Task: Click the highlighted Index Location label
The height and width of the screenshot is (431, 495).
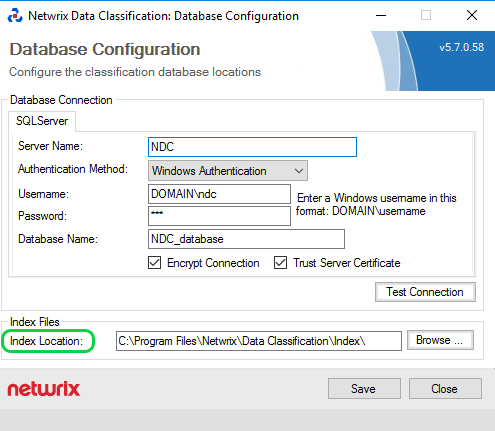Action: (47, 341)
